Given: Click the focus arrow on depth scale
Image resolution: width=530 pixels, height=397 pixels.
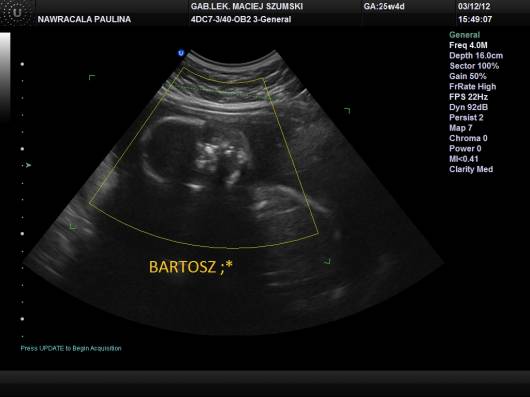Looking at the screenshot, I should (28, 165).
